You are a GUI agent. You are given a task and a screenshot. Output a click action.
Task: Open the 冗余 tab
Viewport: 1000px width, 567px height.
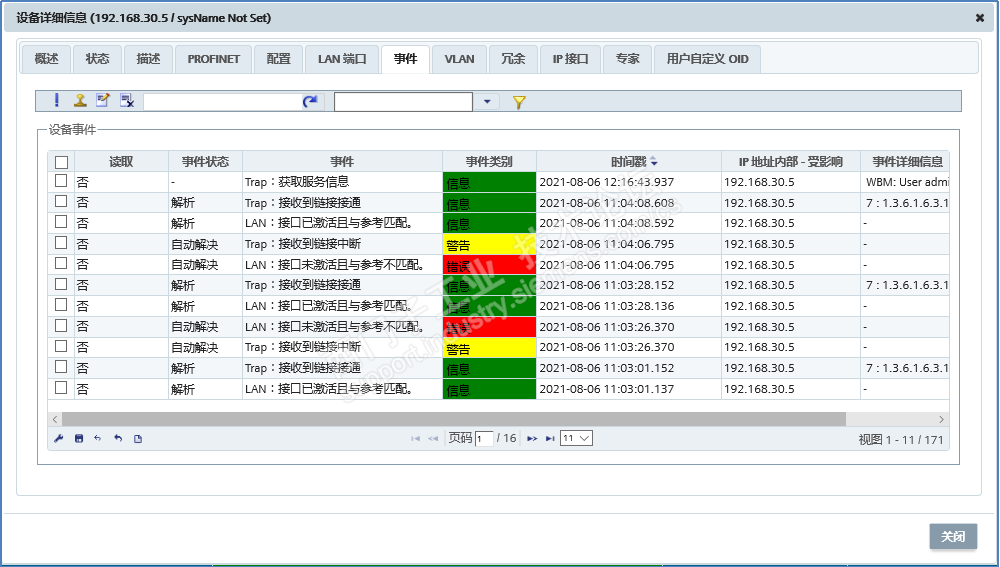click(513, 59)
